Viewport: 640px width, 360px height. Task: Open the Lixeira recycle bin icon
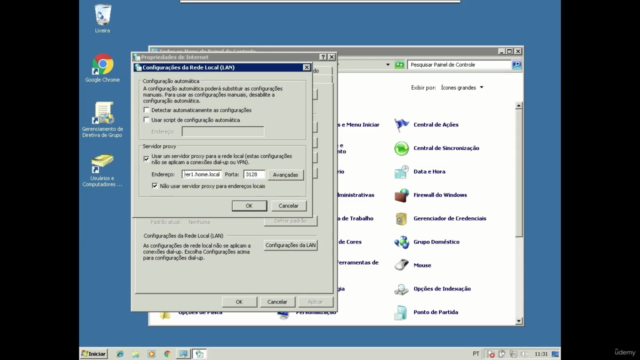pos(102,15)
